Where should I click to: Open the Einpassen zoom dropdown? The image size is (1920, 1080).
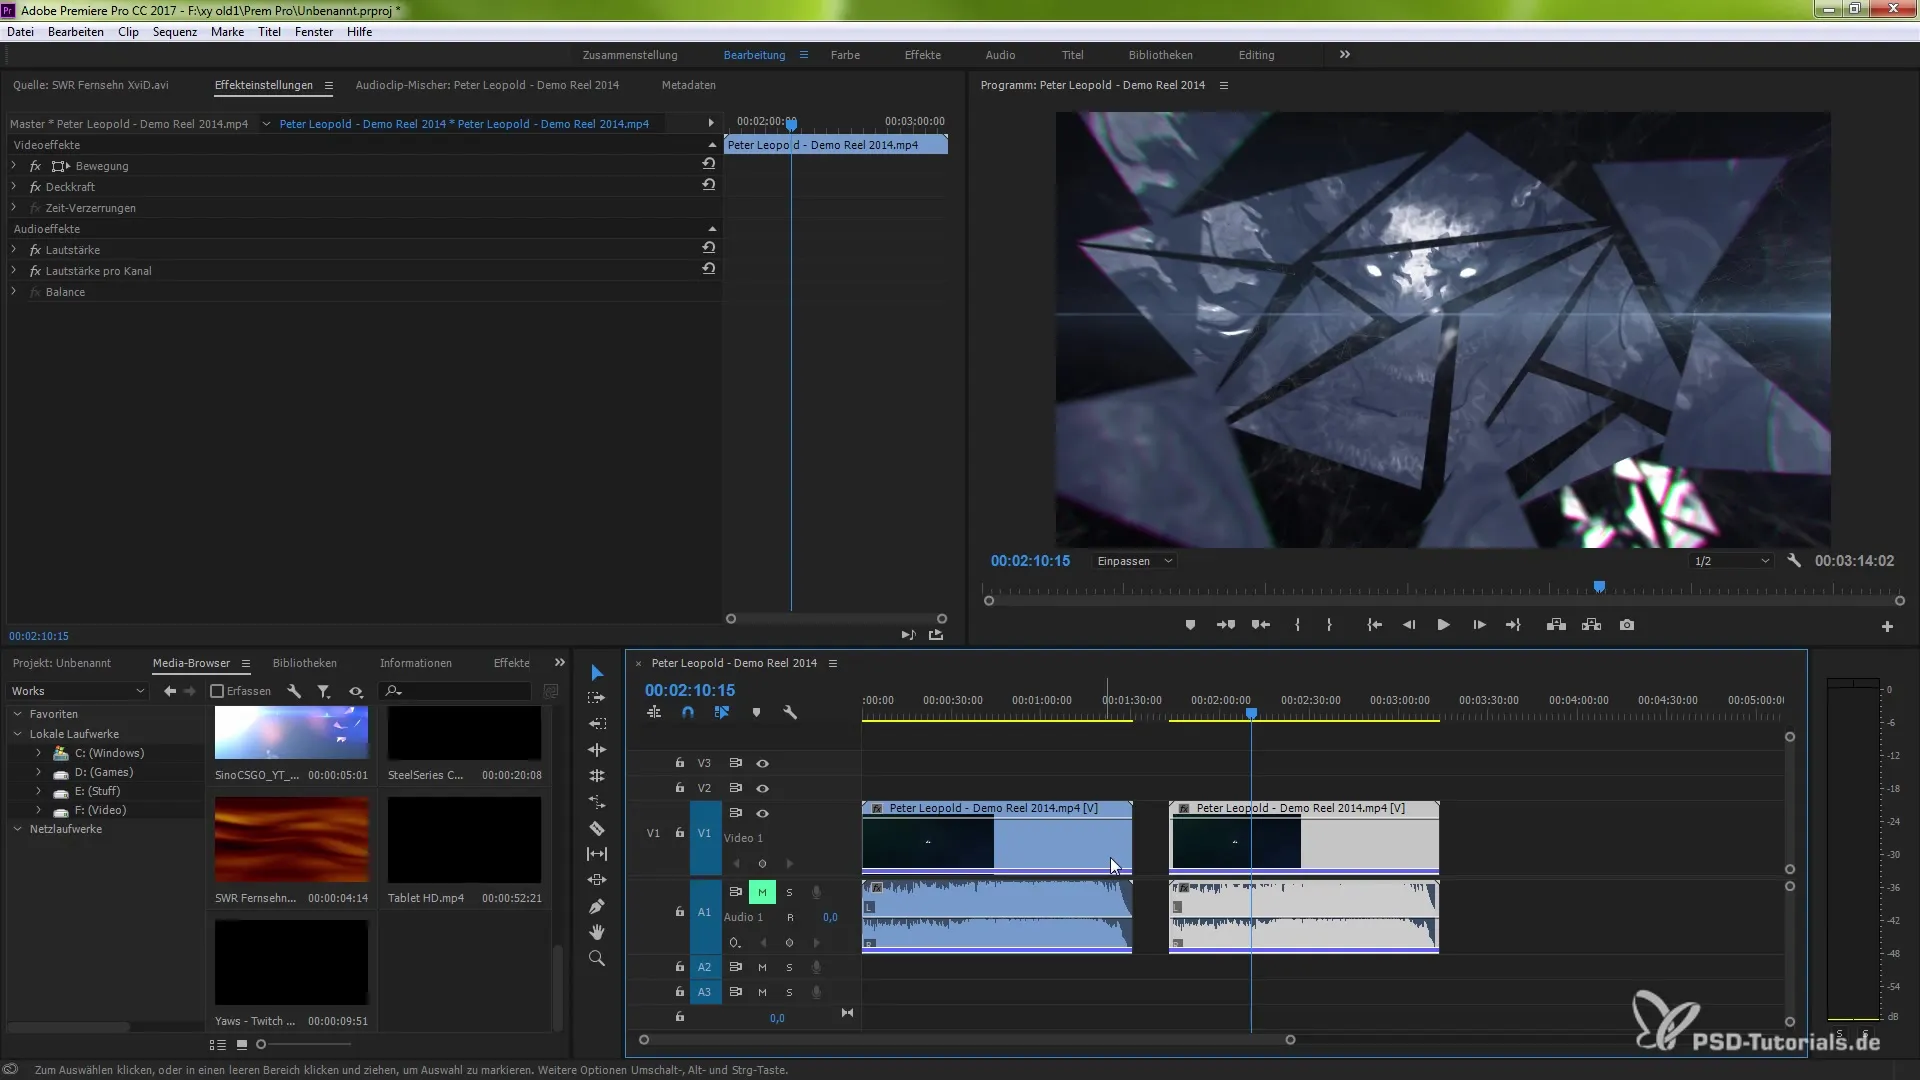1134,561
